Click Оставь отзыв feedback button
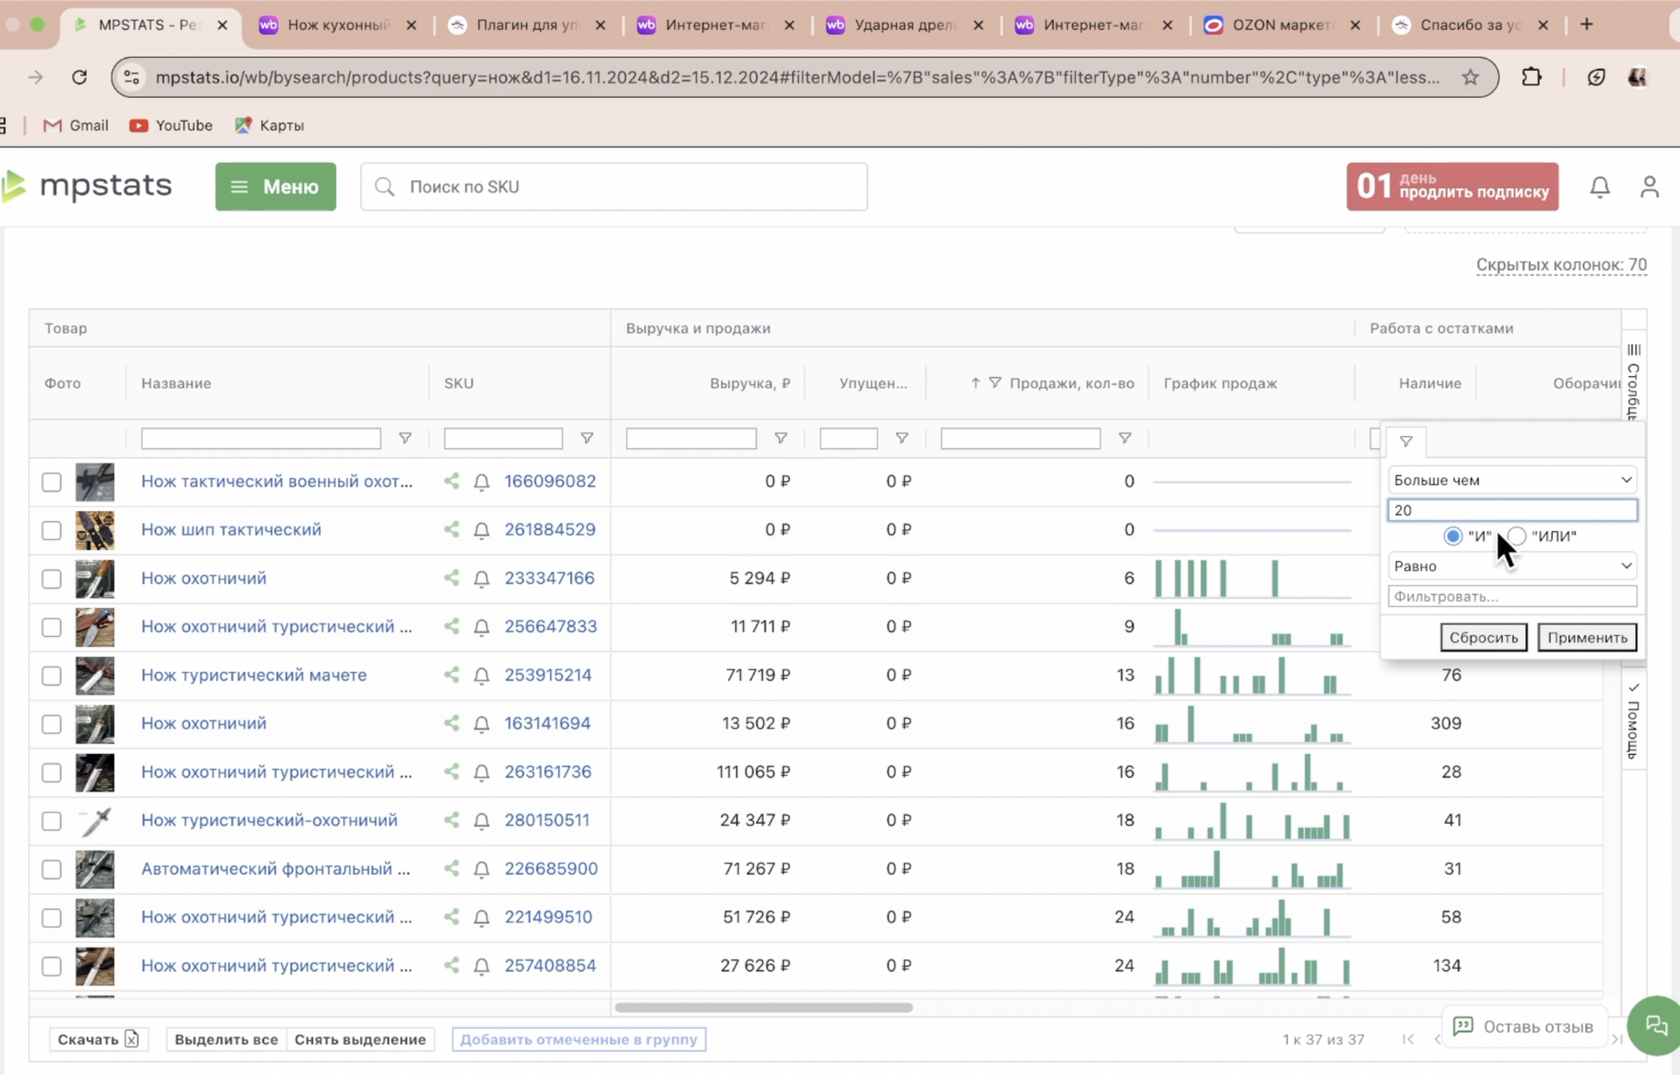 (x=1524, y=1027)
